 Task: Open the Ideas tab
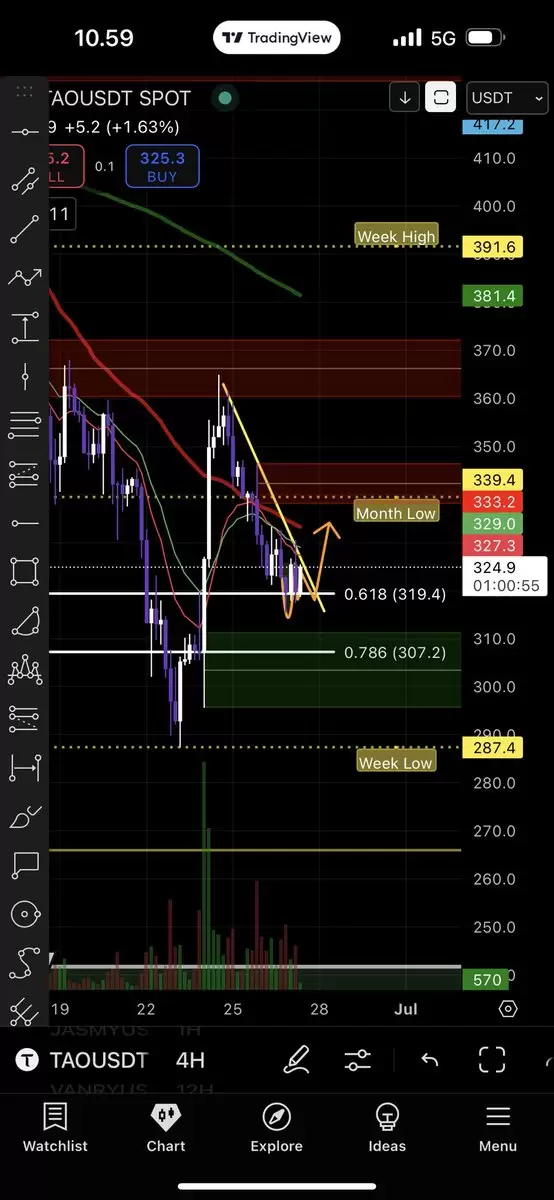click(387, 1127)
